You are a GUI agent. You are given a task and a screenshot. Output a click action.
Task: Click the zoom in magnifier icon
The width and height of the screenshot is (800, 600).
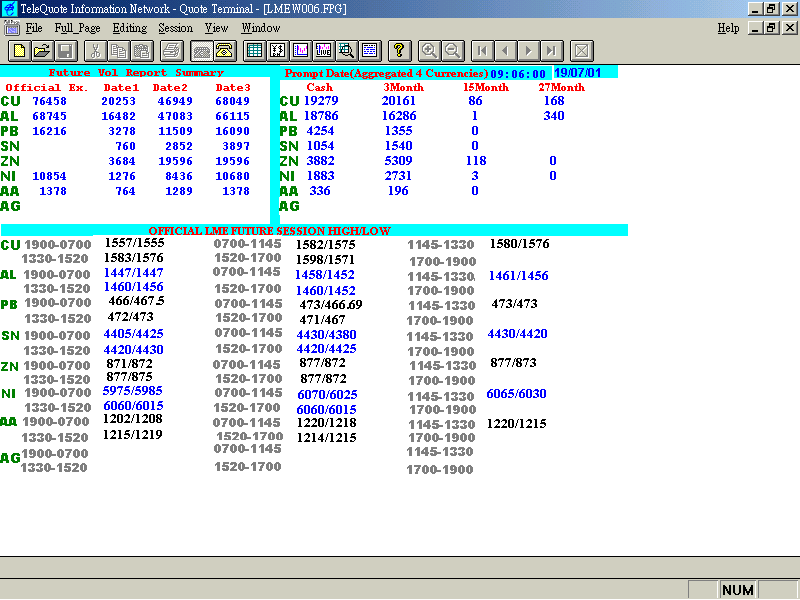click(x=429, y=51)
